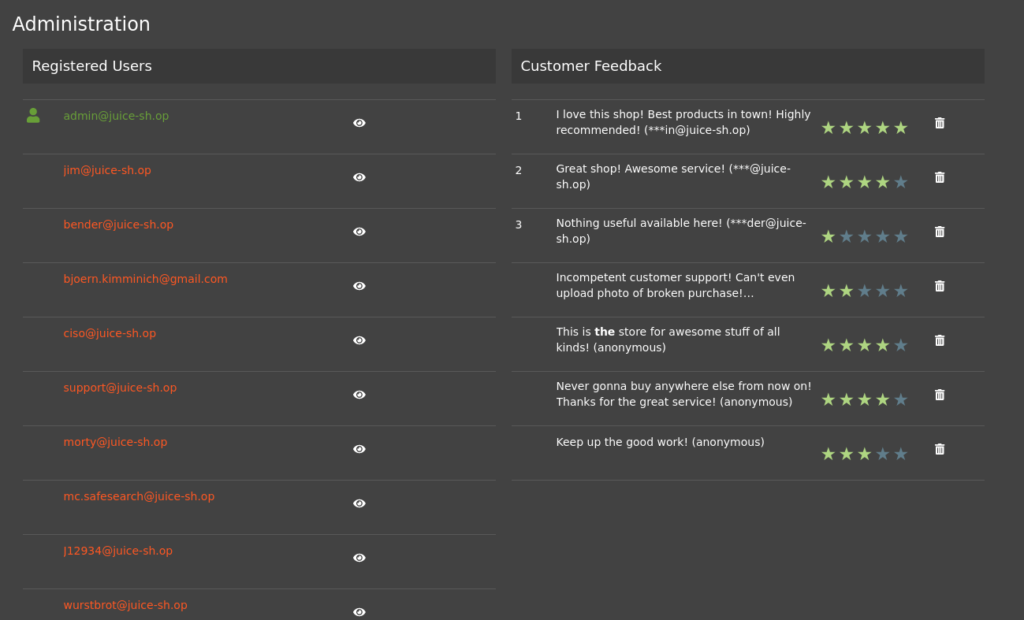Delete the 'Nothing useful available here!' feedback

point(939,231)
